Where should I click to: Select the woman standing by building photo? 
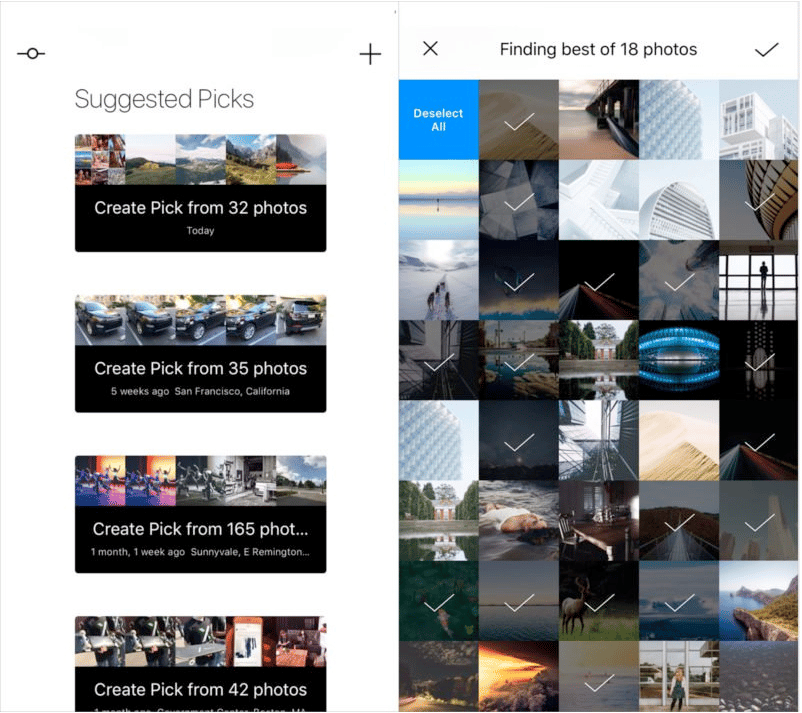tap(679, 677)
